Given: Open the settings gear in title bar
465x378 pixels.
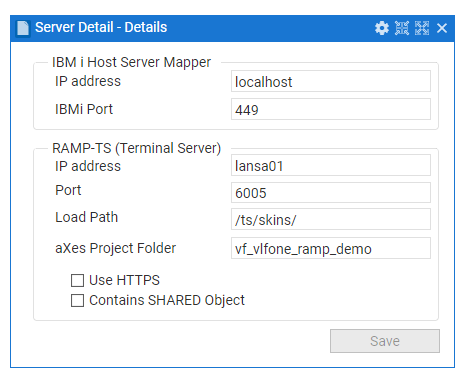Looking at the screenshot, I should [x=382, y=28].
